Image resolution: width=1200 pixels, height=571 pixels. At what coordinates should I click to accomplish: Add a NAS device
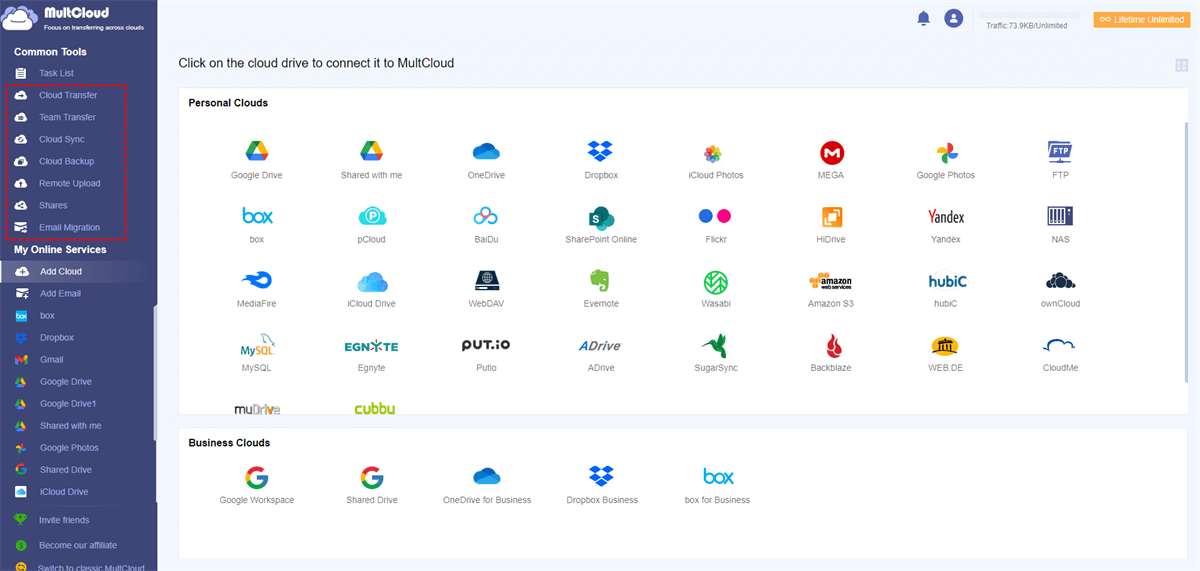1061,216
